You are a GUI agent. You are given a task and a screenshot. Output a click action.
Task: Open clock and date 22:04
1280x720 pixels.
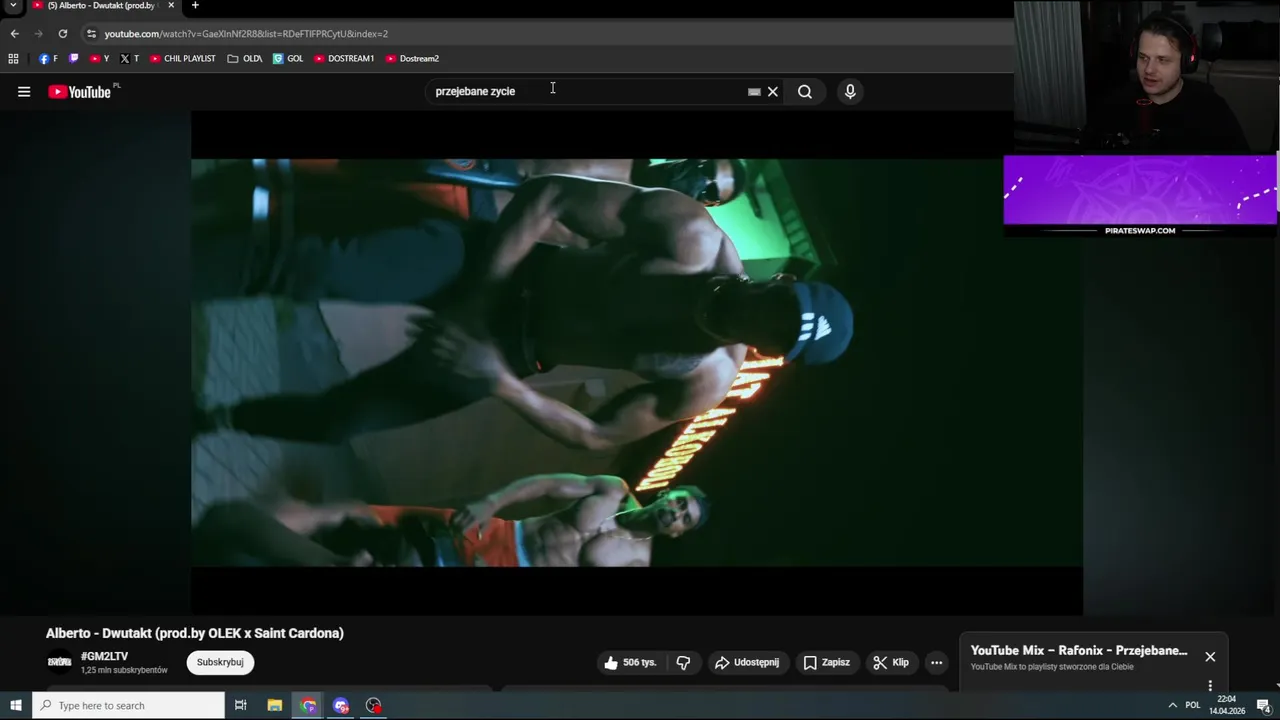[1227, 706]
